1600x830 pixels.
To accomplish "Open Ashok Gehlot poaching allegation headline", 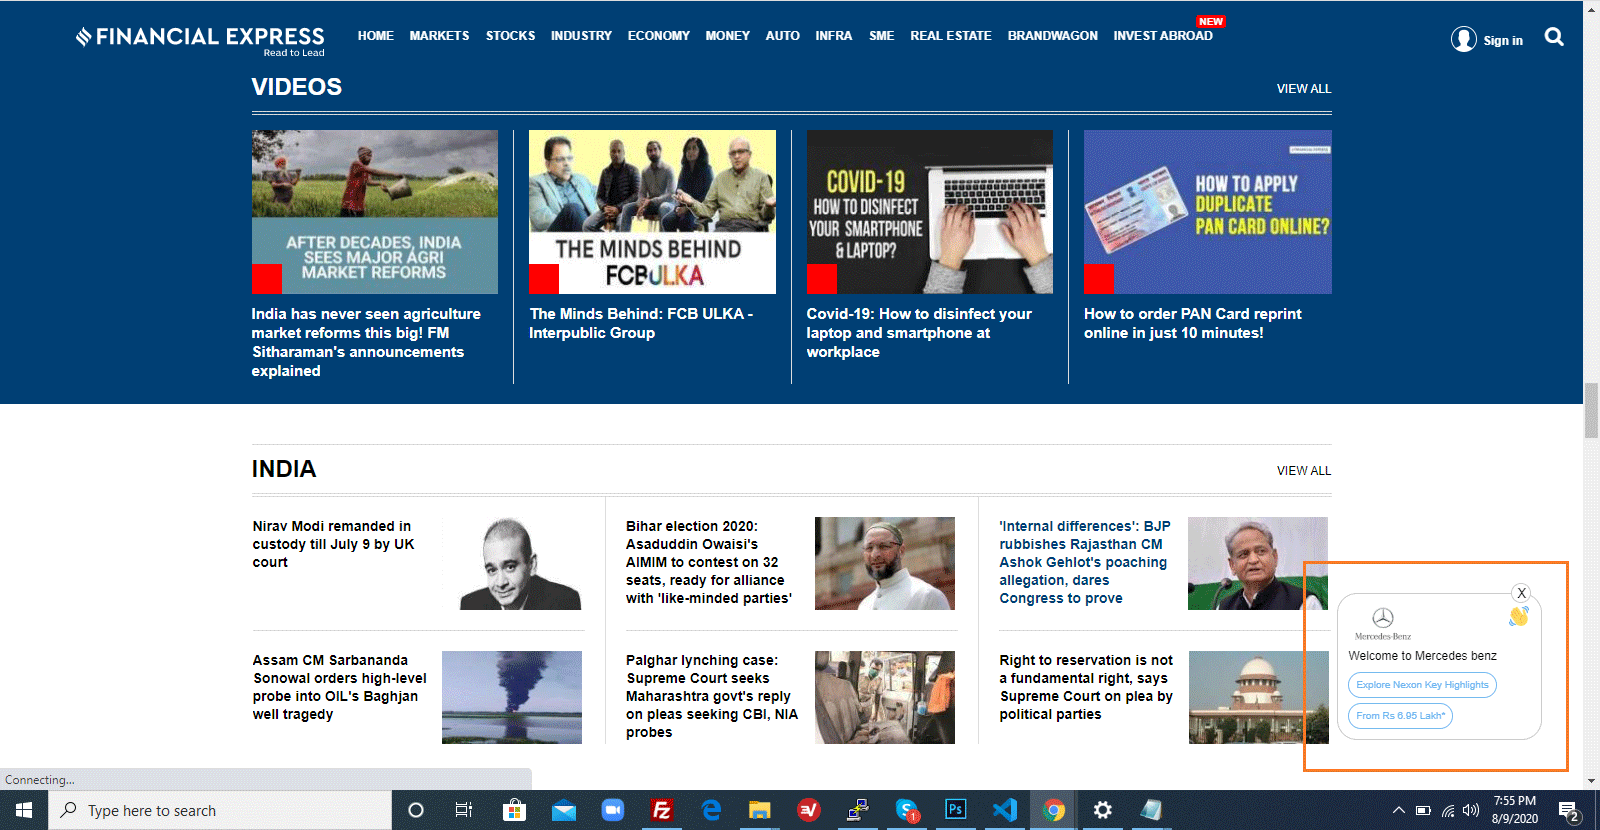I will point(1085,562).
